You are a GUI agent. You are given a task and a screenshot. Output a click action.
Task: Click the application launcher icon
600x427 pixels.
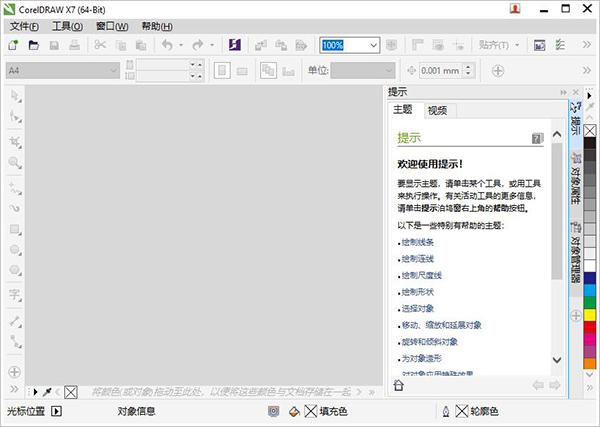click(x=540, y=45)
